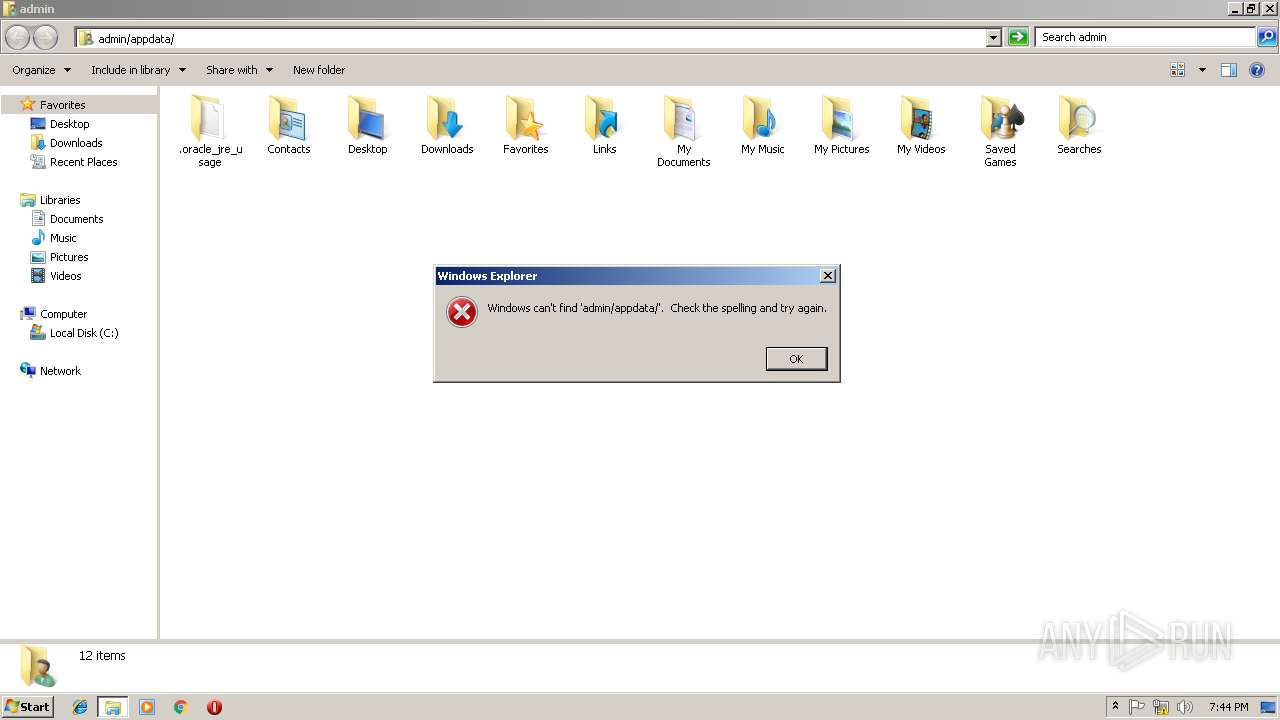Click the Action Center flag icon
The height and width of the screenshot is (720, 1280).
coord(1137,707)
